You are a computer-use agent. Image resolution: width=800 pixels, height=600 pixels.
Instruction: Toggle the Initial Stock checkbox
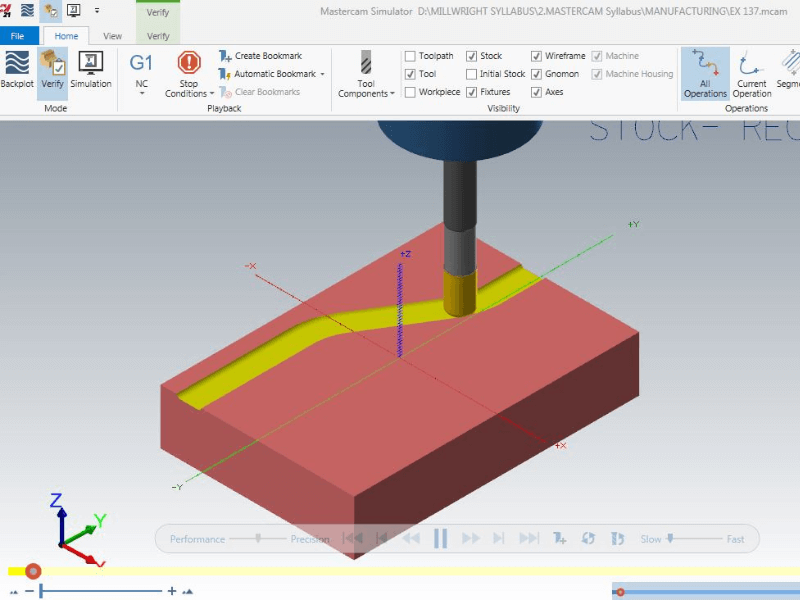(472, 74)
